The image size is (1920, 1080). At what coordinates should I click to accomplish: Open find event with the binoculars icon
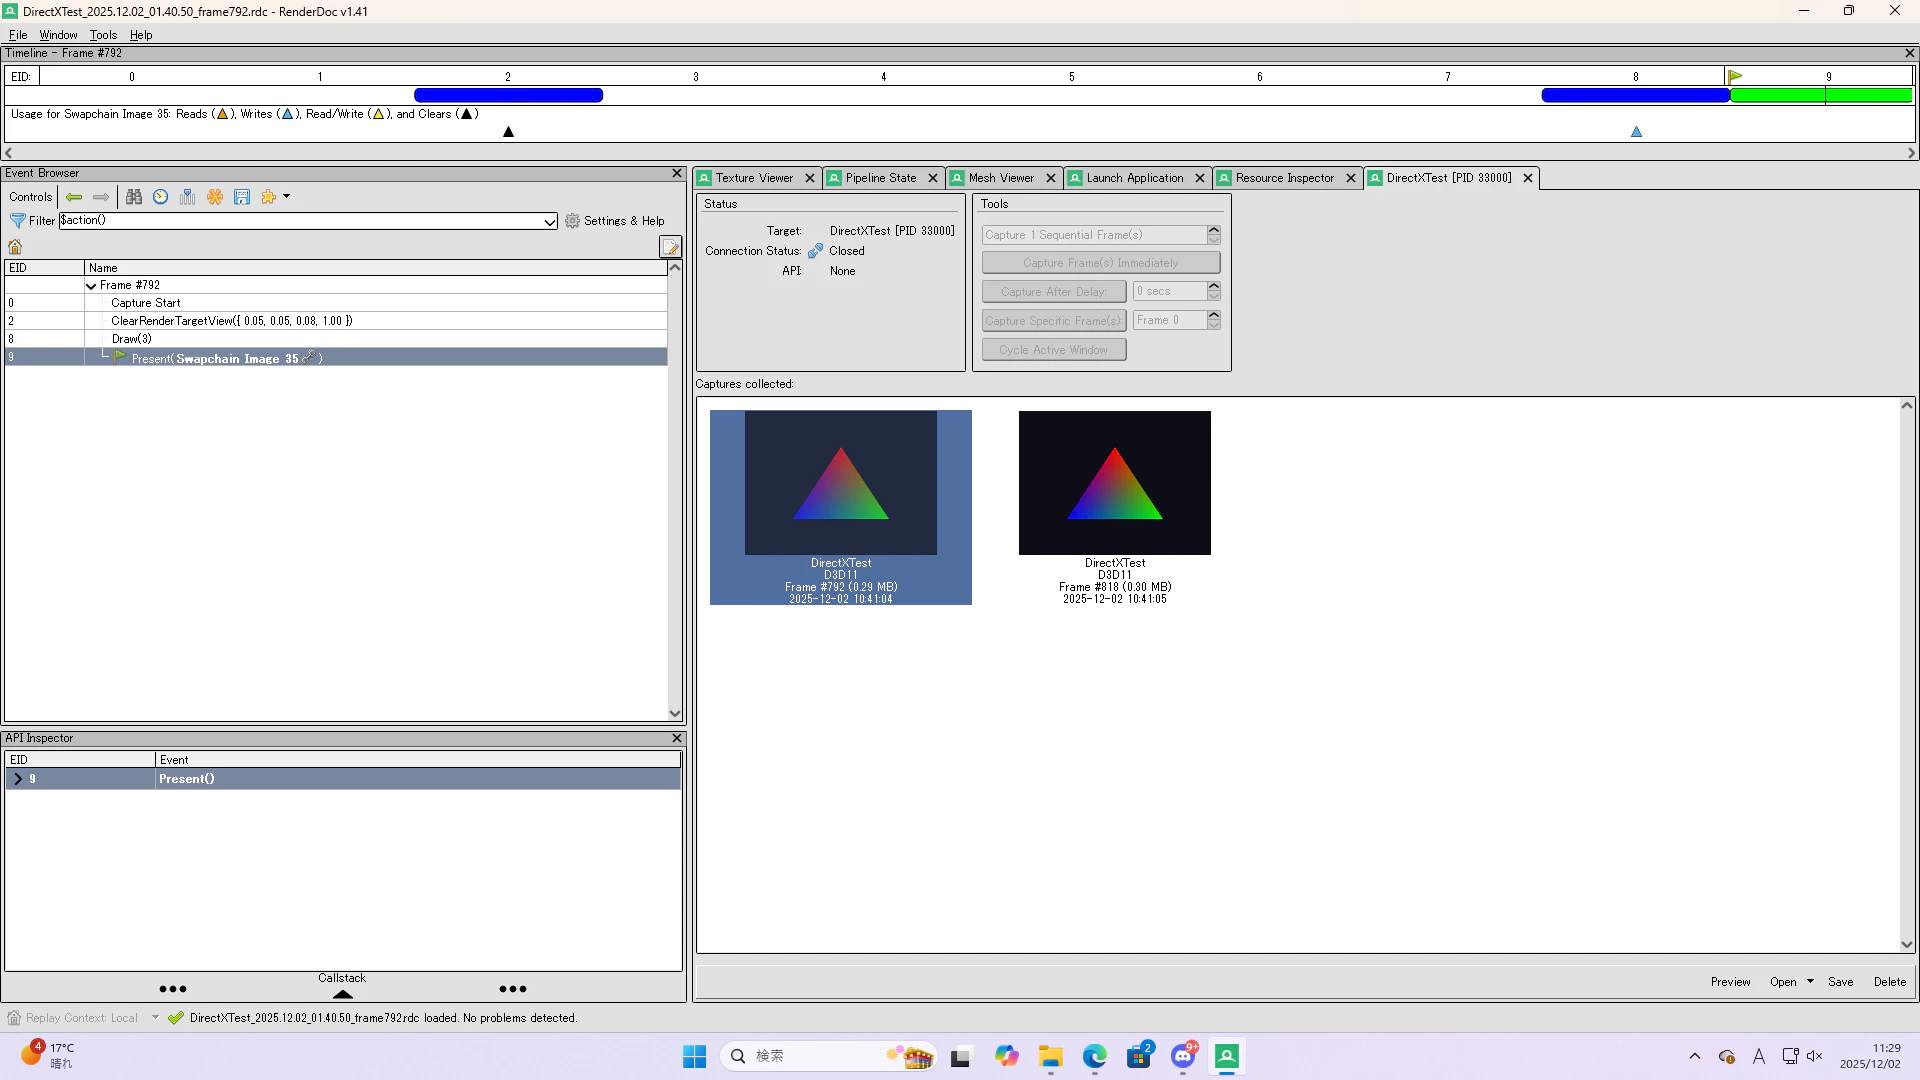coord(133,197)
